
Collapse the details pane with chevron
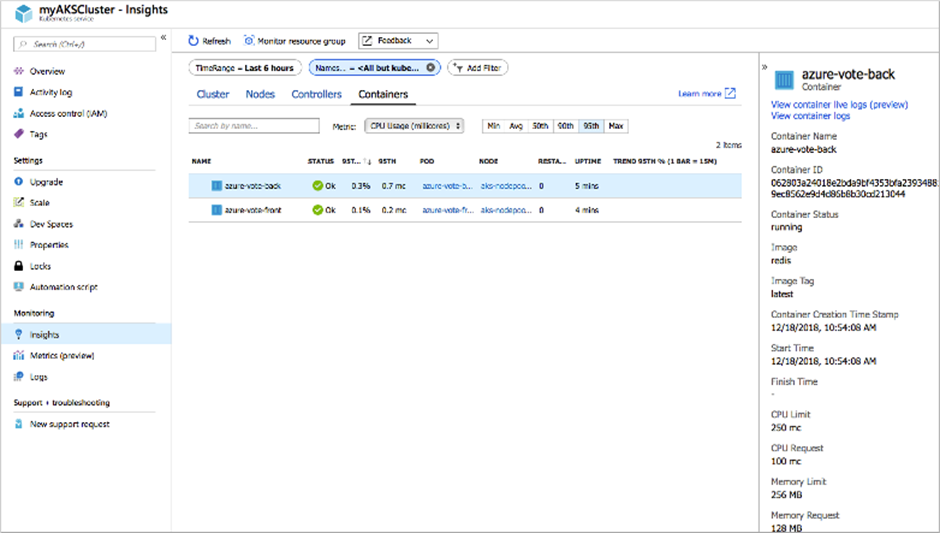pyautogui.click(x=764, y=67)
